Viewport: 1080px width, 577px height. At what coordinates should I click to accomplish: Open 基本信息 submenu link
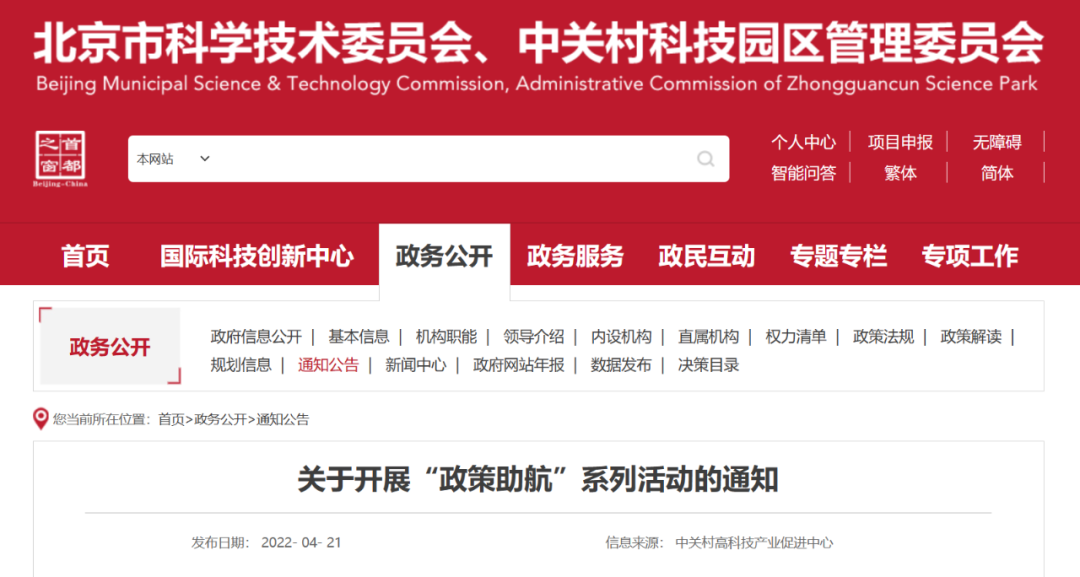[359, 337]
